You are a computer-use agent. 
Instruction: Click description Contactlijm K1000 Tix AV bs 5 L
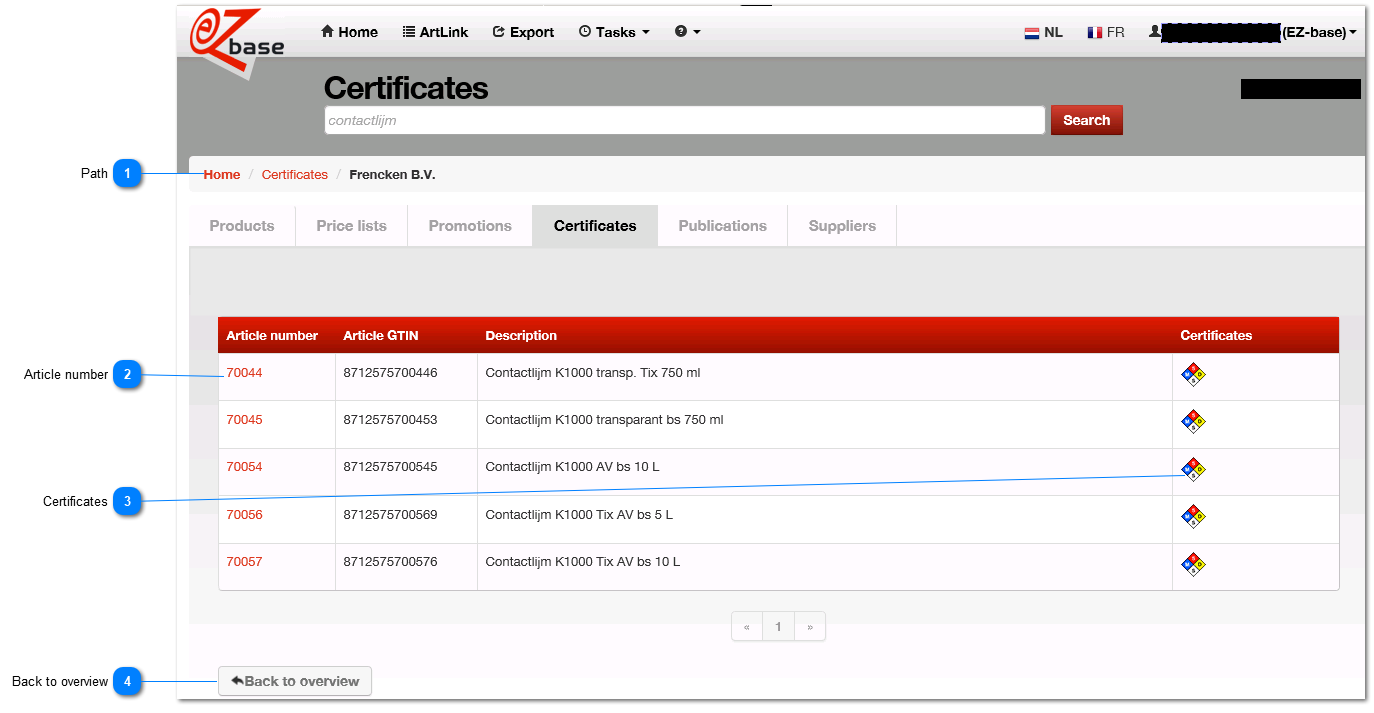tap(579, 514)
